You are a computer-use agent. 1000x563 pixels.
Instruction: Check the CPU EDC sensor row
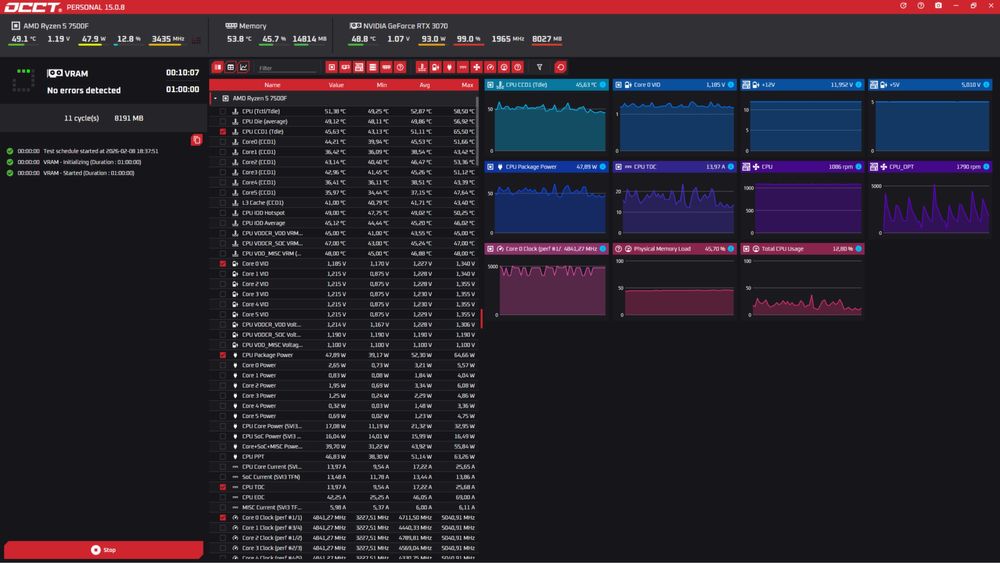pyautogui.click(x=223, y=497)
